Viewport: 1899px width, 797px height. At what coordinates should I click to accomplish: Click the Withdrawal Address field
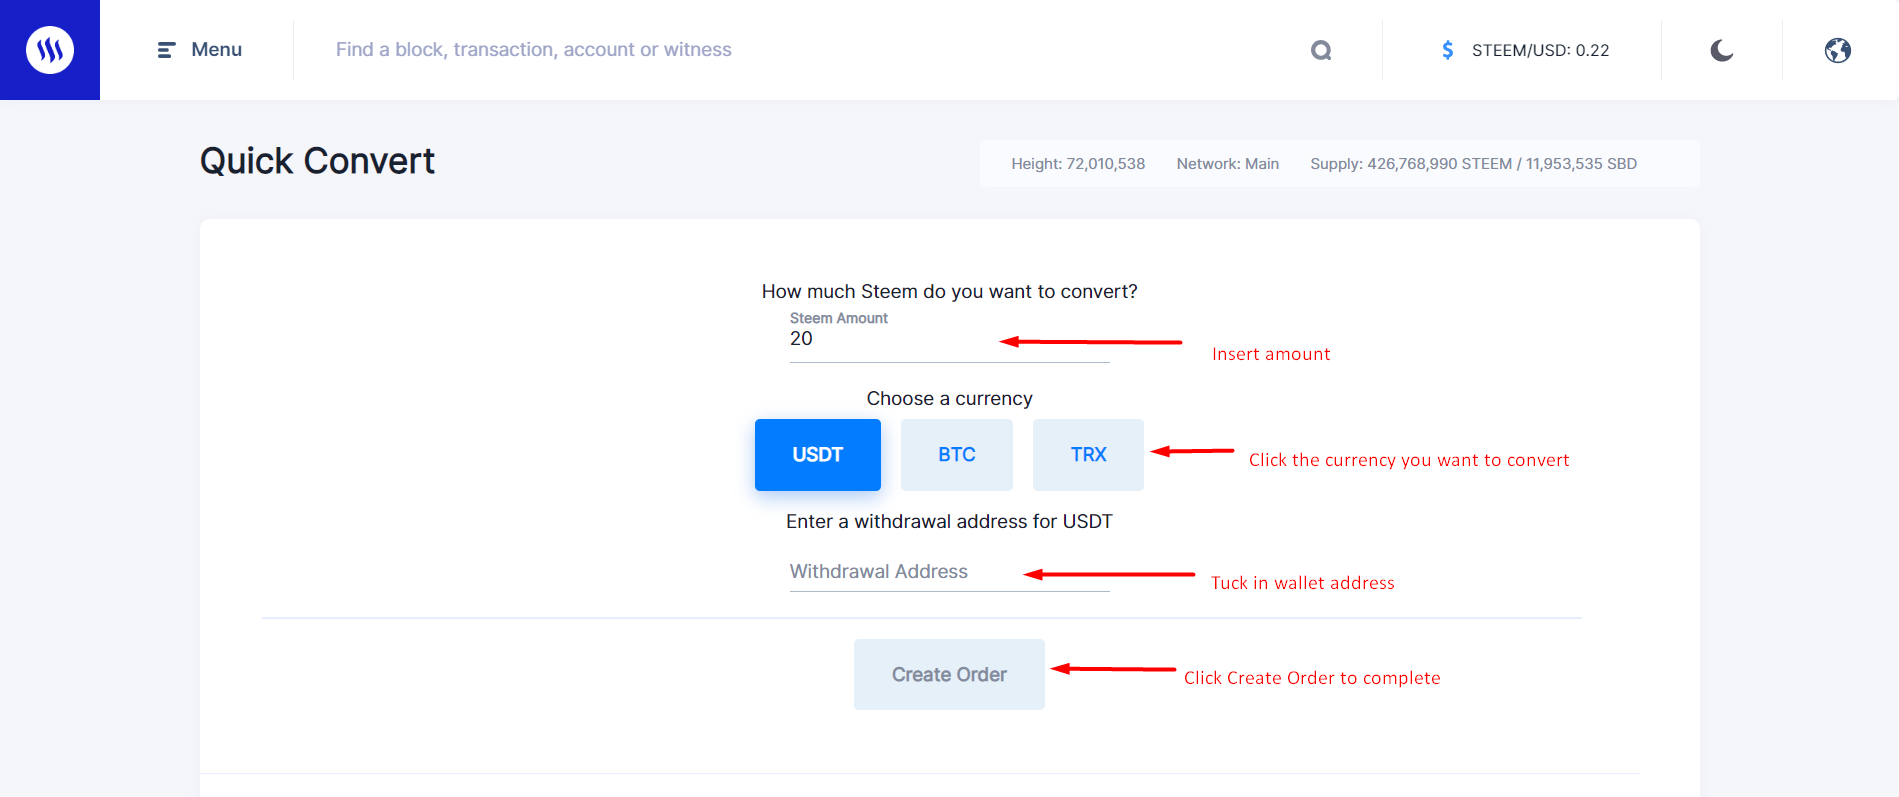(x=949, y=572)
